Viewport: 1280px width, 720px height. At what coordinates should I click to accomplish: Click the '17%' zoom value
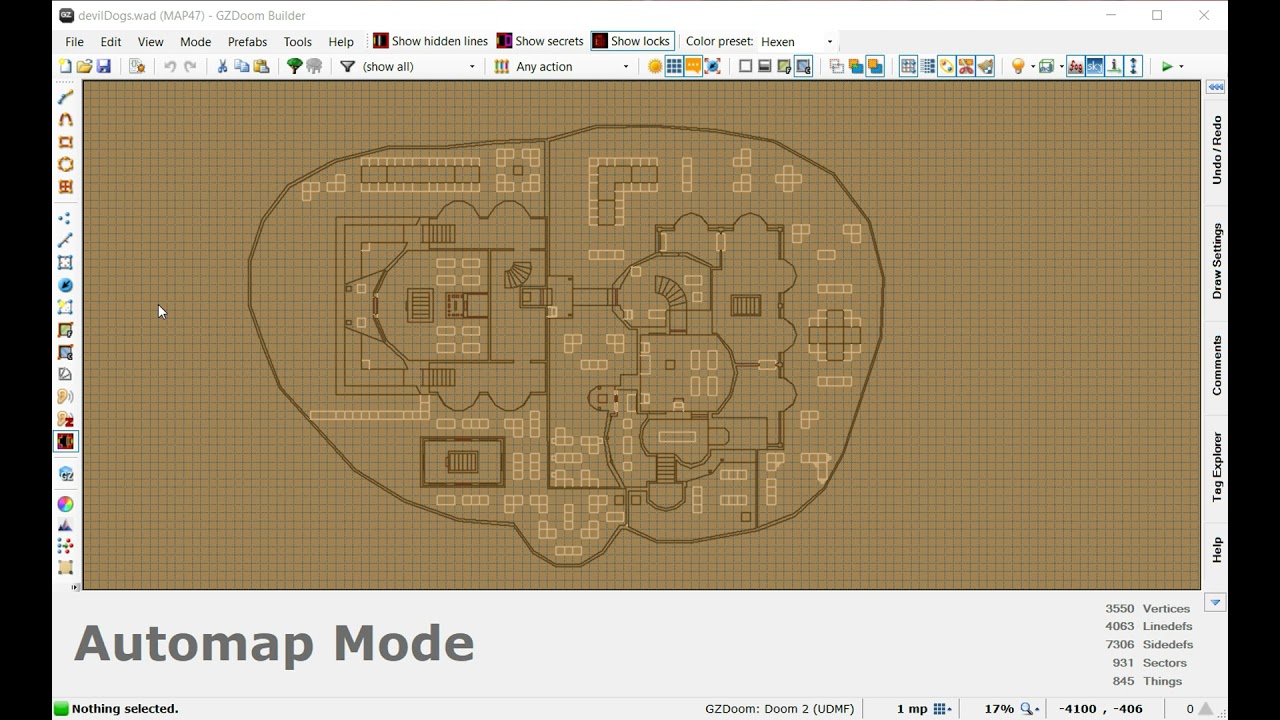[x=999, y=708]
